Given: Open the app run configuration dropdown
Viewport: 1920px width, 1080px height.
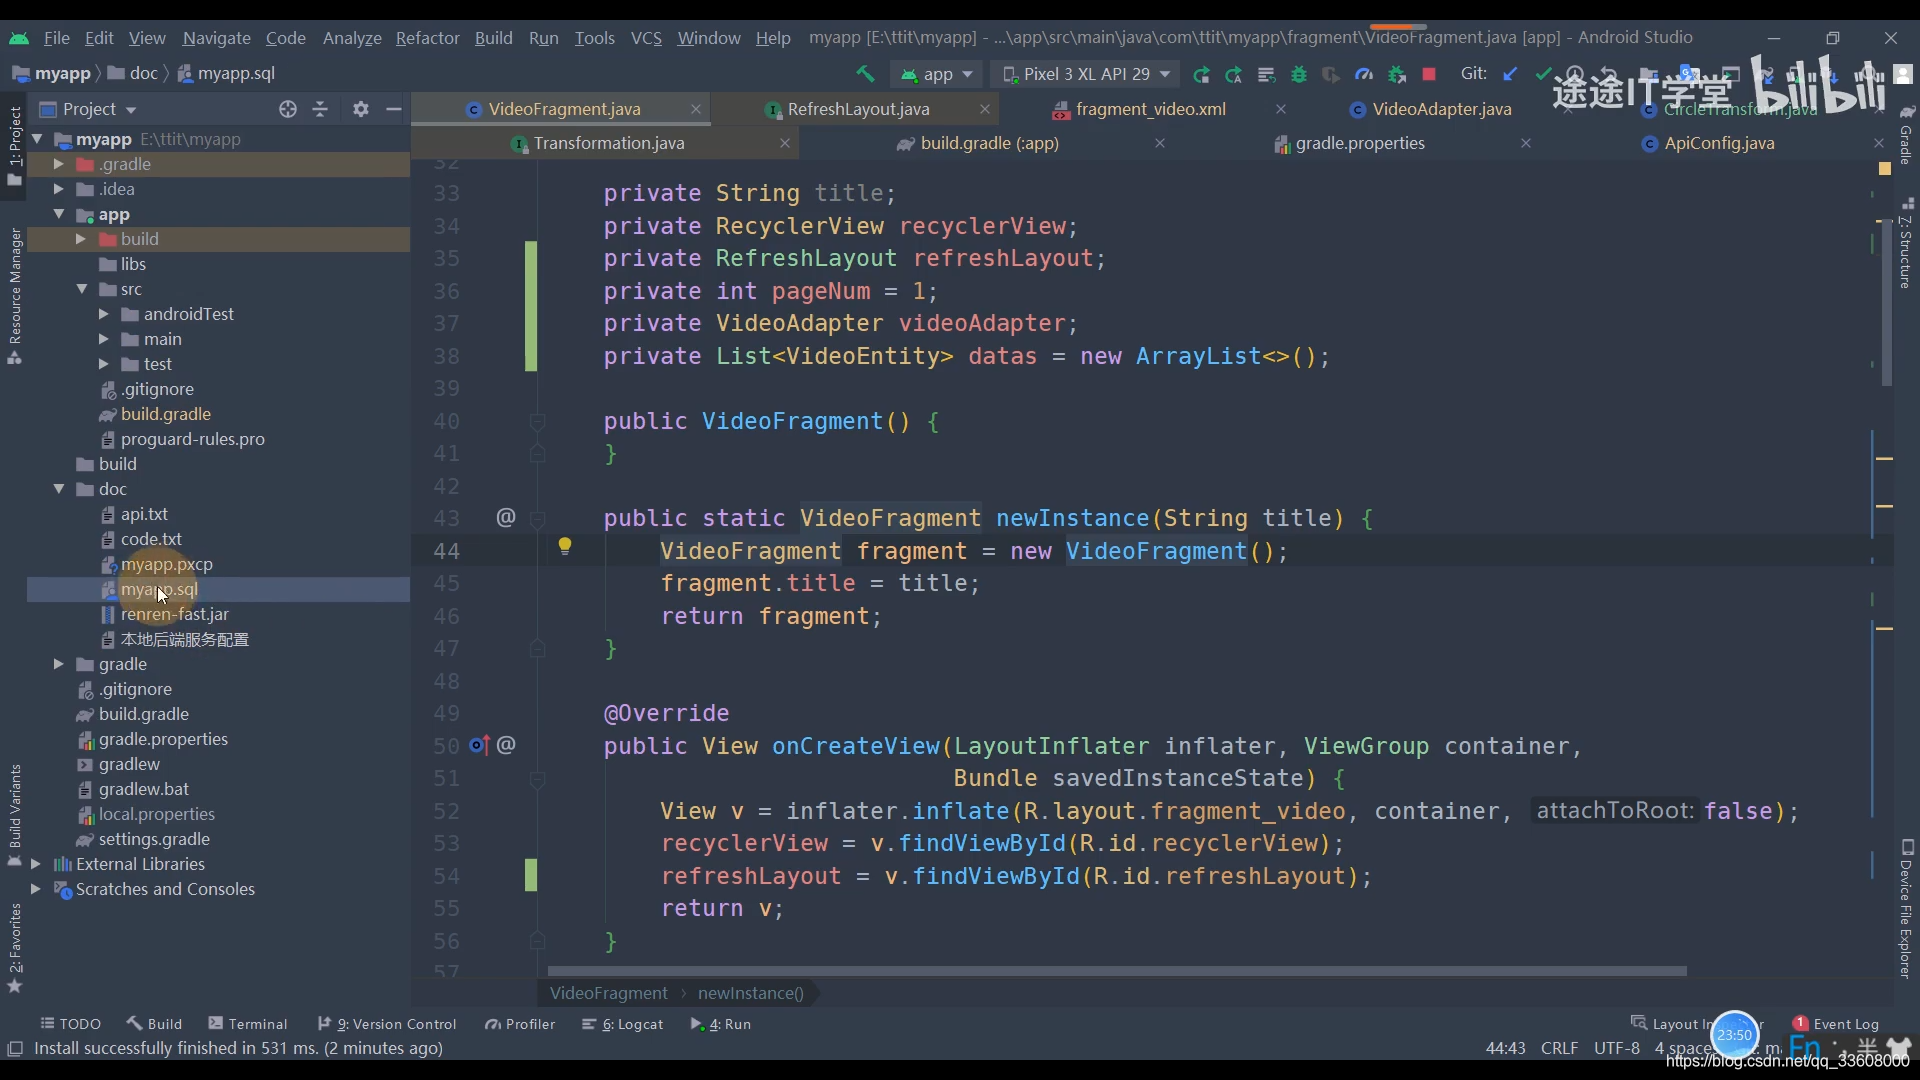Looking at the screenshot, I should click(936, 74).
